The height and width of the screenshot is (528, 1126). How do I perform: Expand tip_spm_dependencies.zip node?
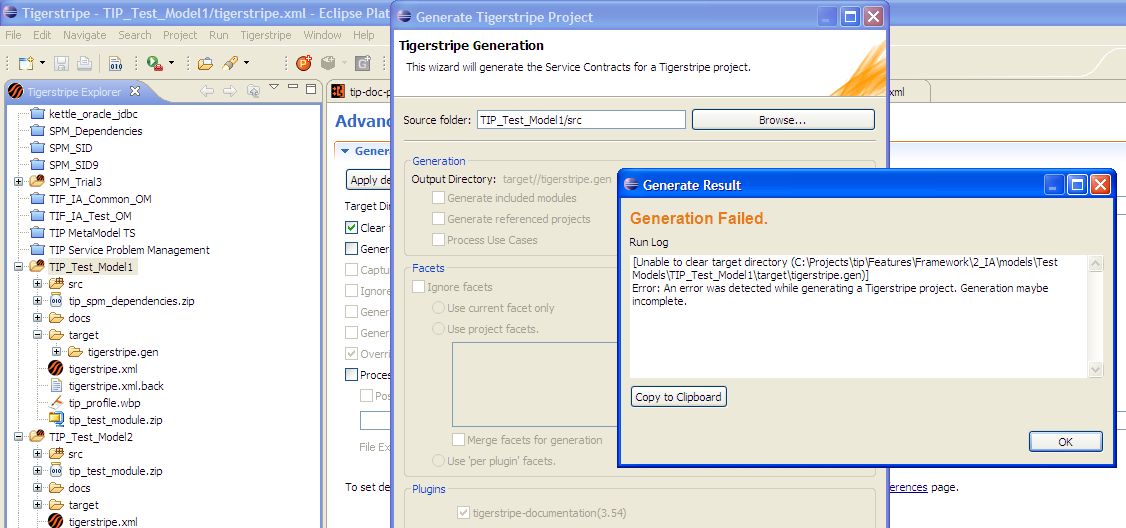point(38,301)
